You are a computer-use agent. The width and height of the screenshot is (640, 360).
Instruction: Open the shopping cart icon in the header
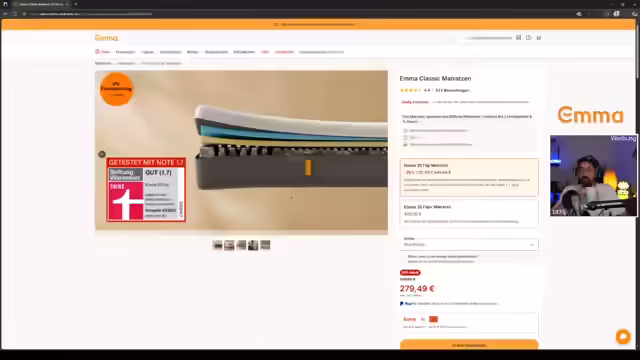click(x=539, y=38)
